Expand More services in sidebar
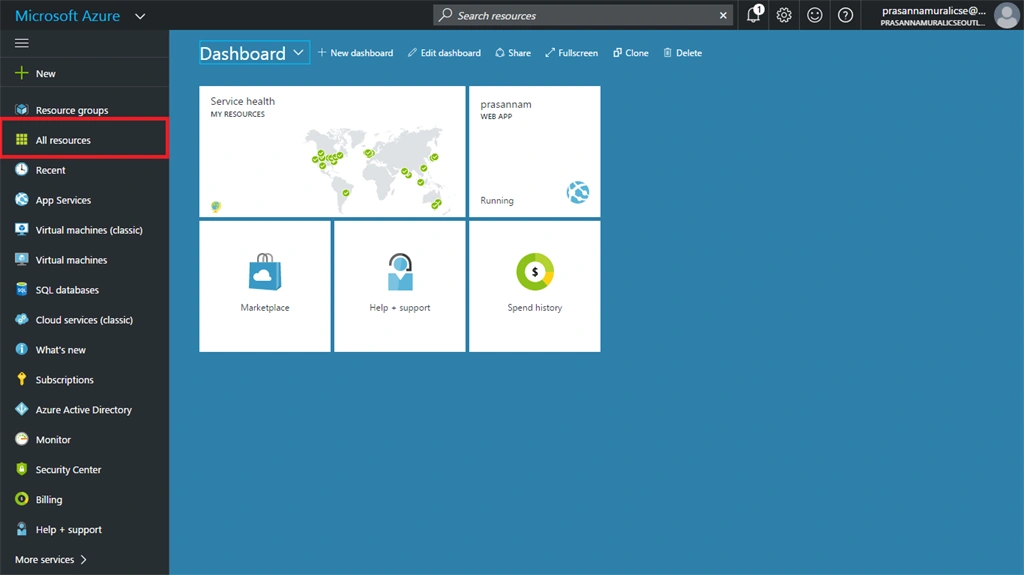Screen dimensions: 1024x575 pyautogui.click(x=51, y=559)
